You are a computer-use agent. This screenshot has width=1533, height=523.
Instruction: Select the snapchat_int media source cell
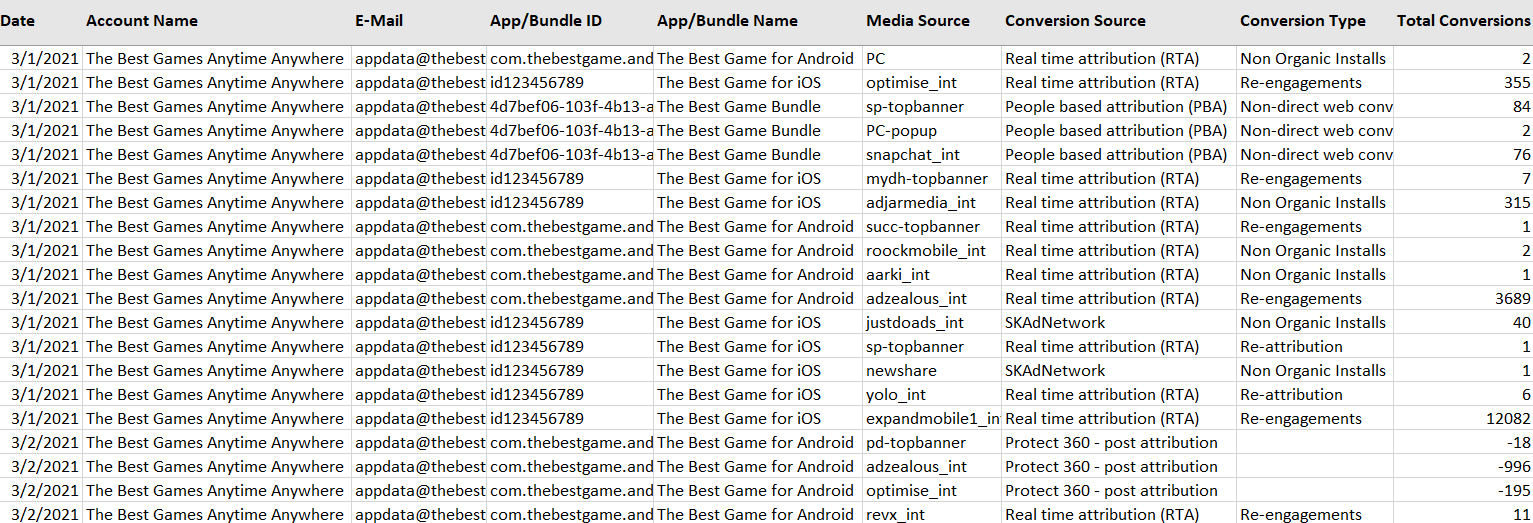(x=912, y=155)
